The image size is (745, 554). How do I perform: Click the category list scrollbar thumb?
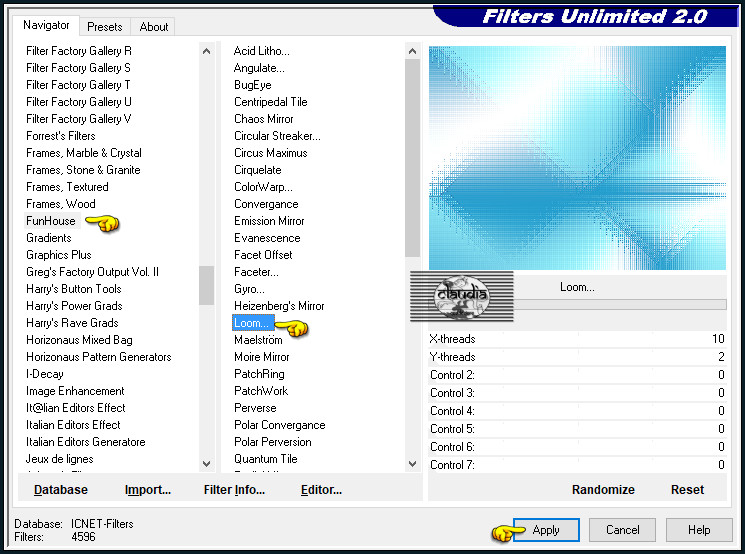pos(206,285)
